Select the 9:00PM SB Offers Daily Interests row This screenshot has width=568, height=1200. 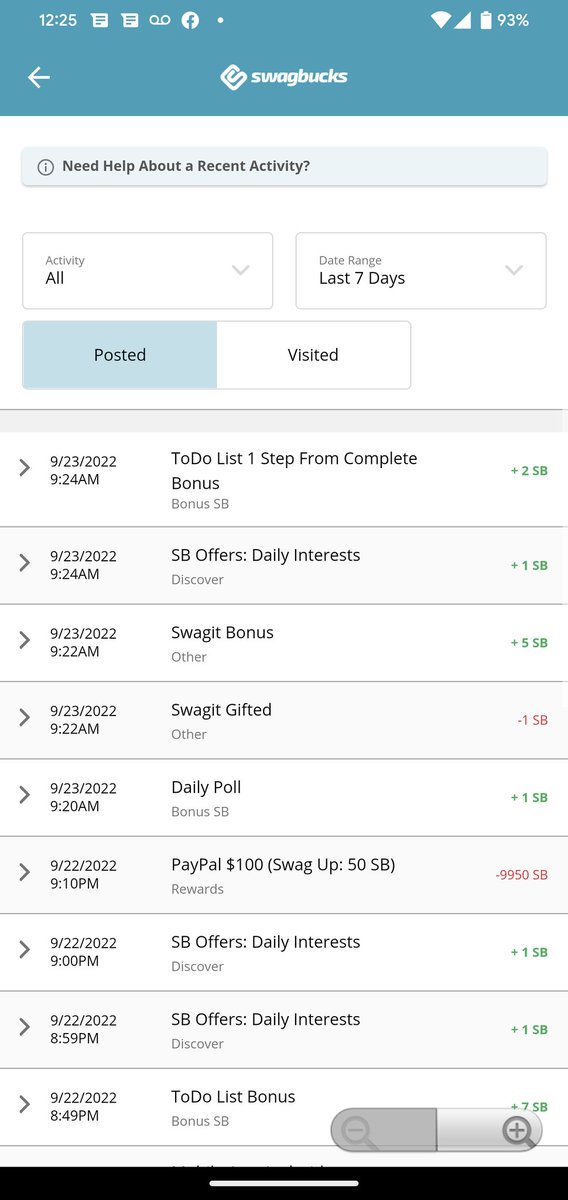[x=284, y=952]
